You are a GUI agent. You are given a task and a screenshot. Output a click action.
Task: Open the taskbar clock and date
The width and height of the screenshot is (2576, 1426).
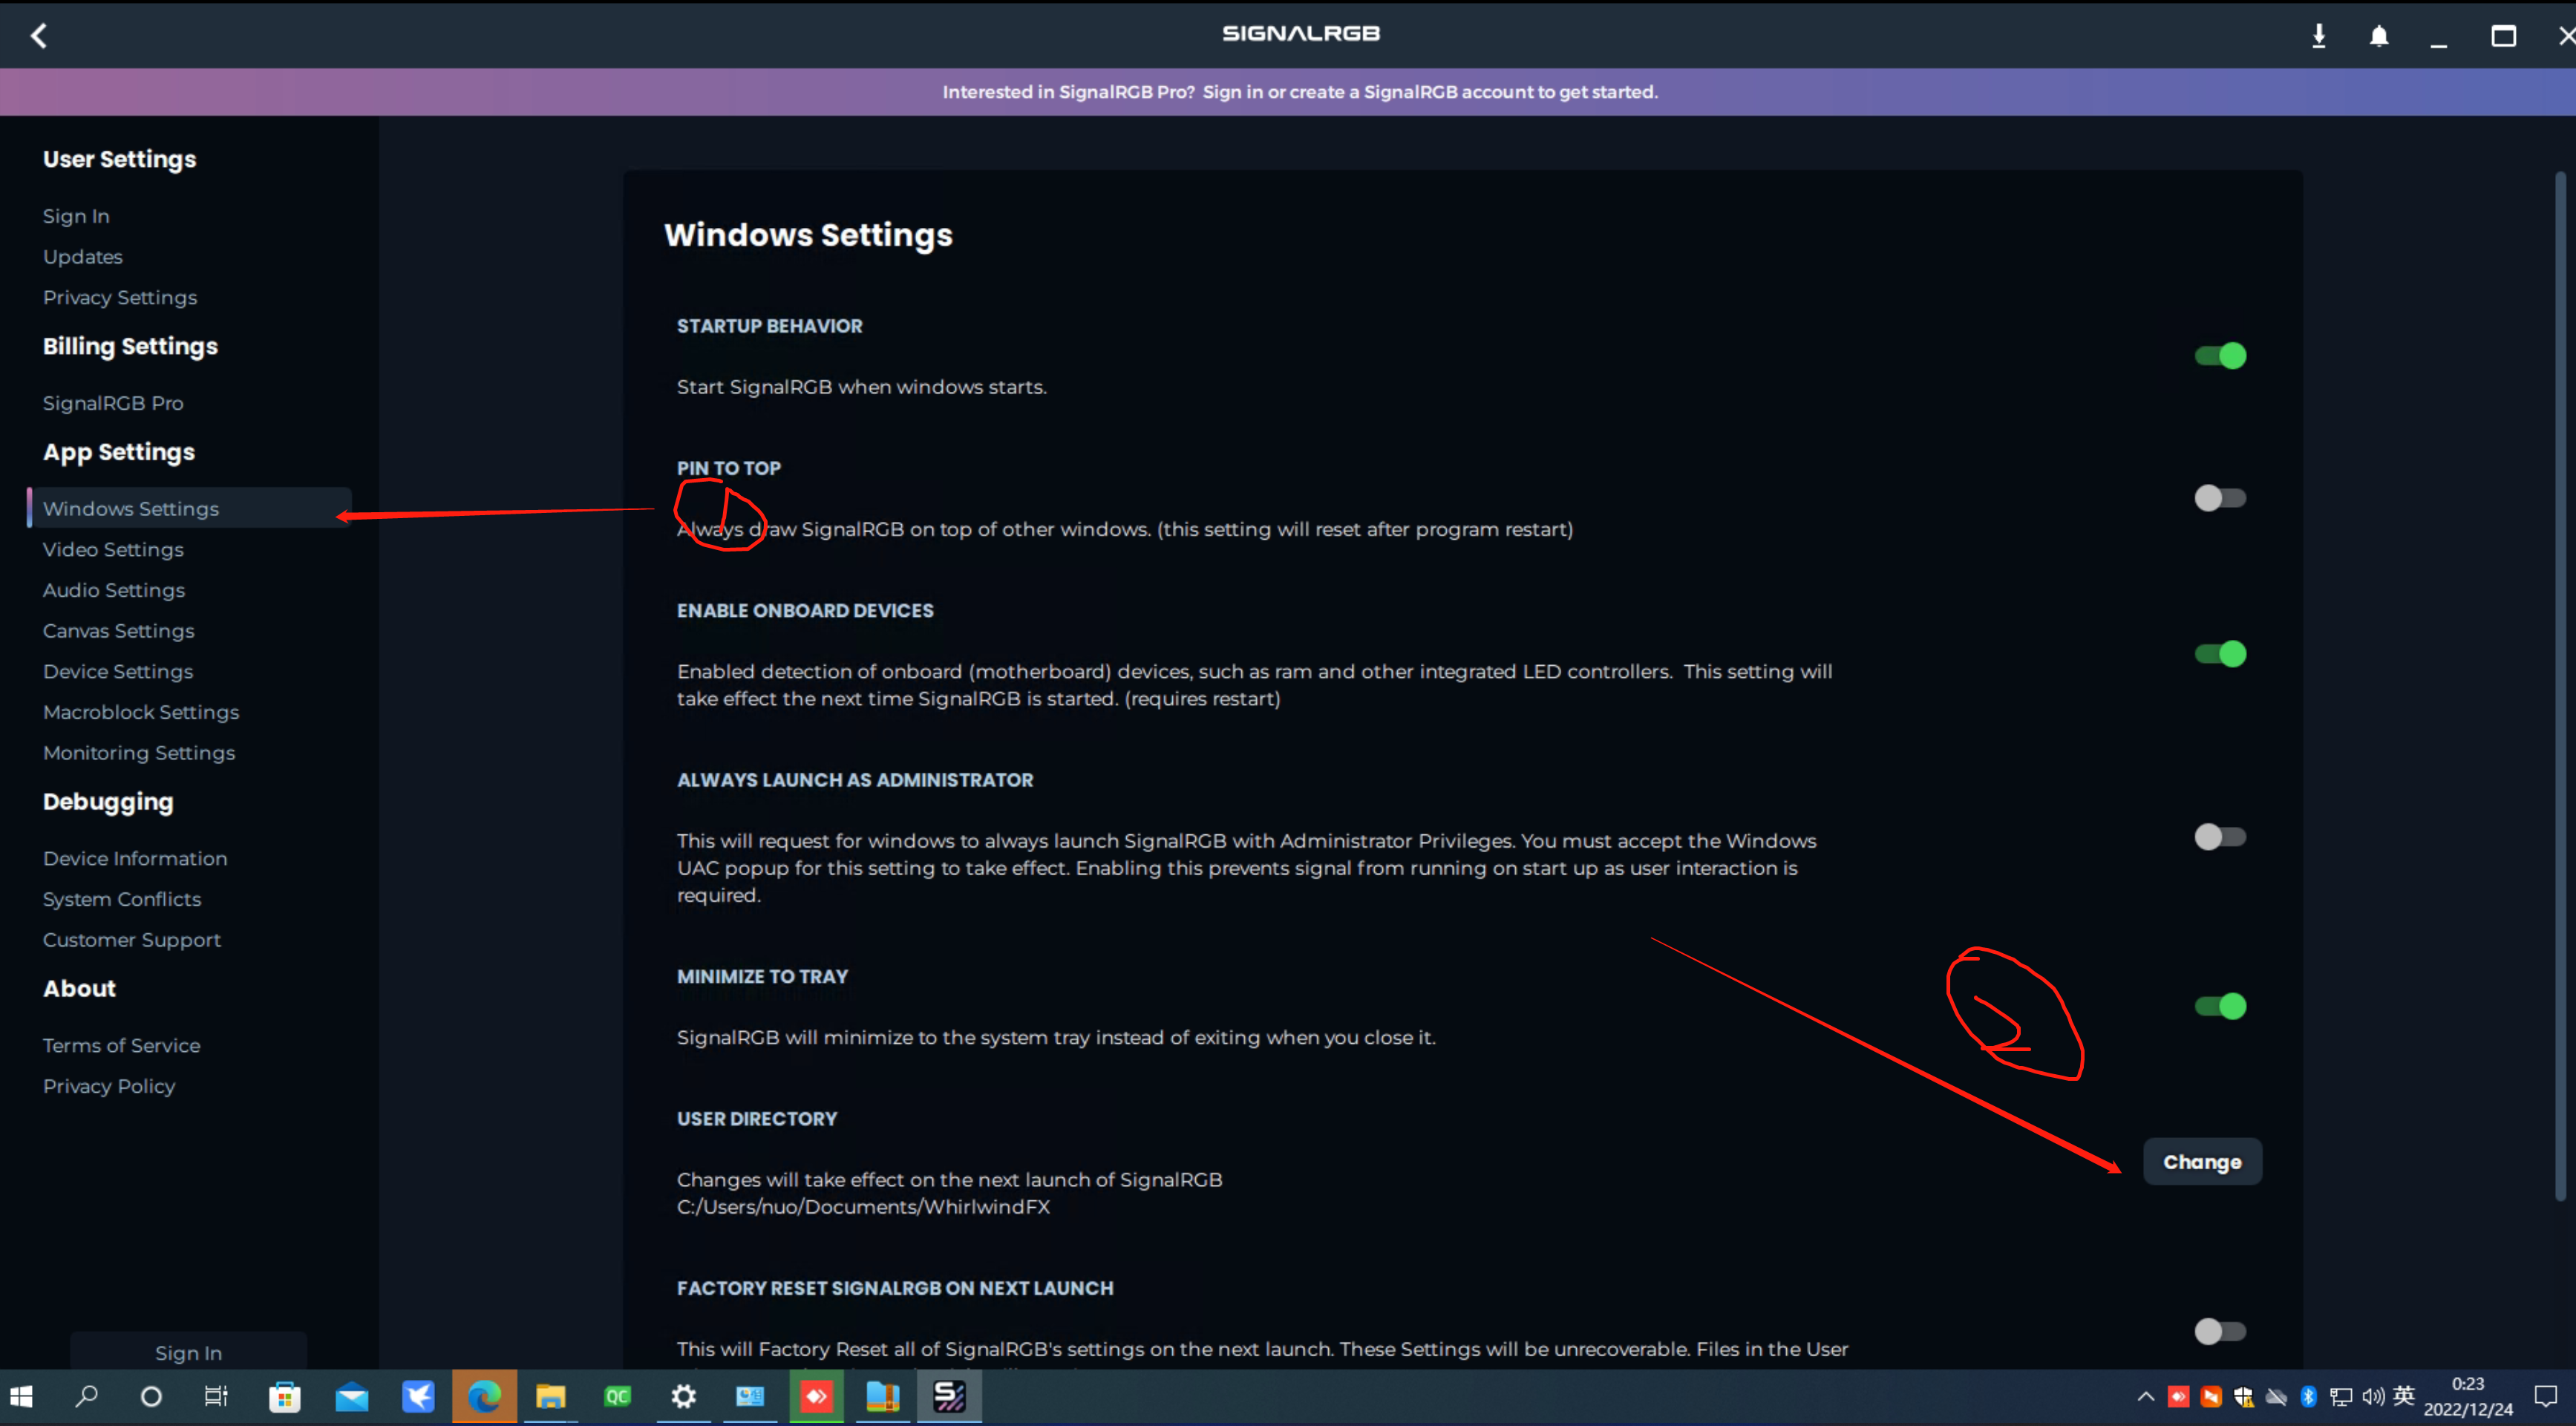click(x=2468, y=1396)
